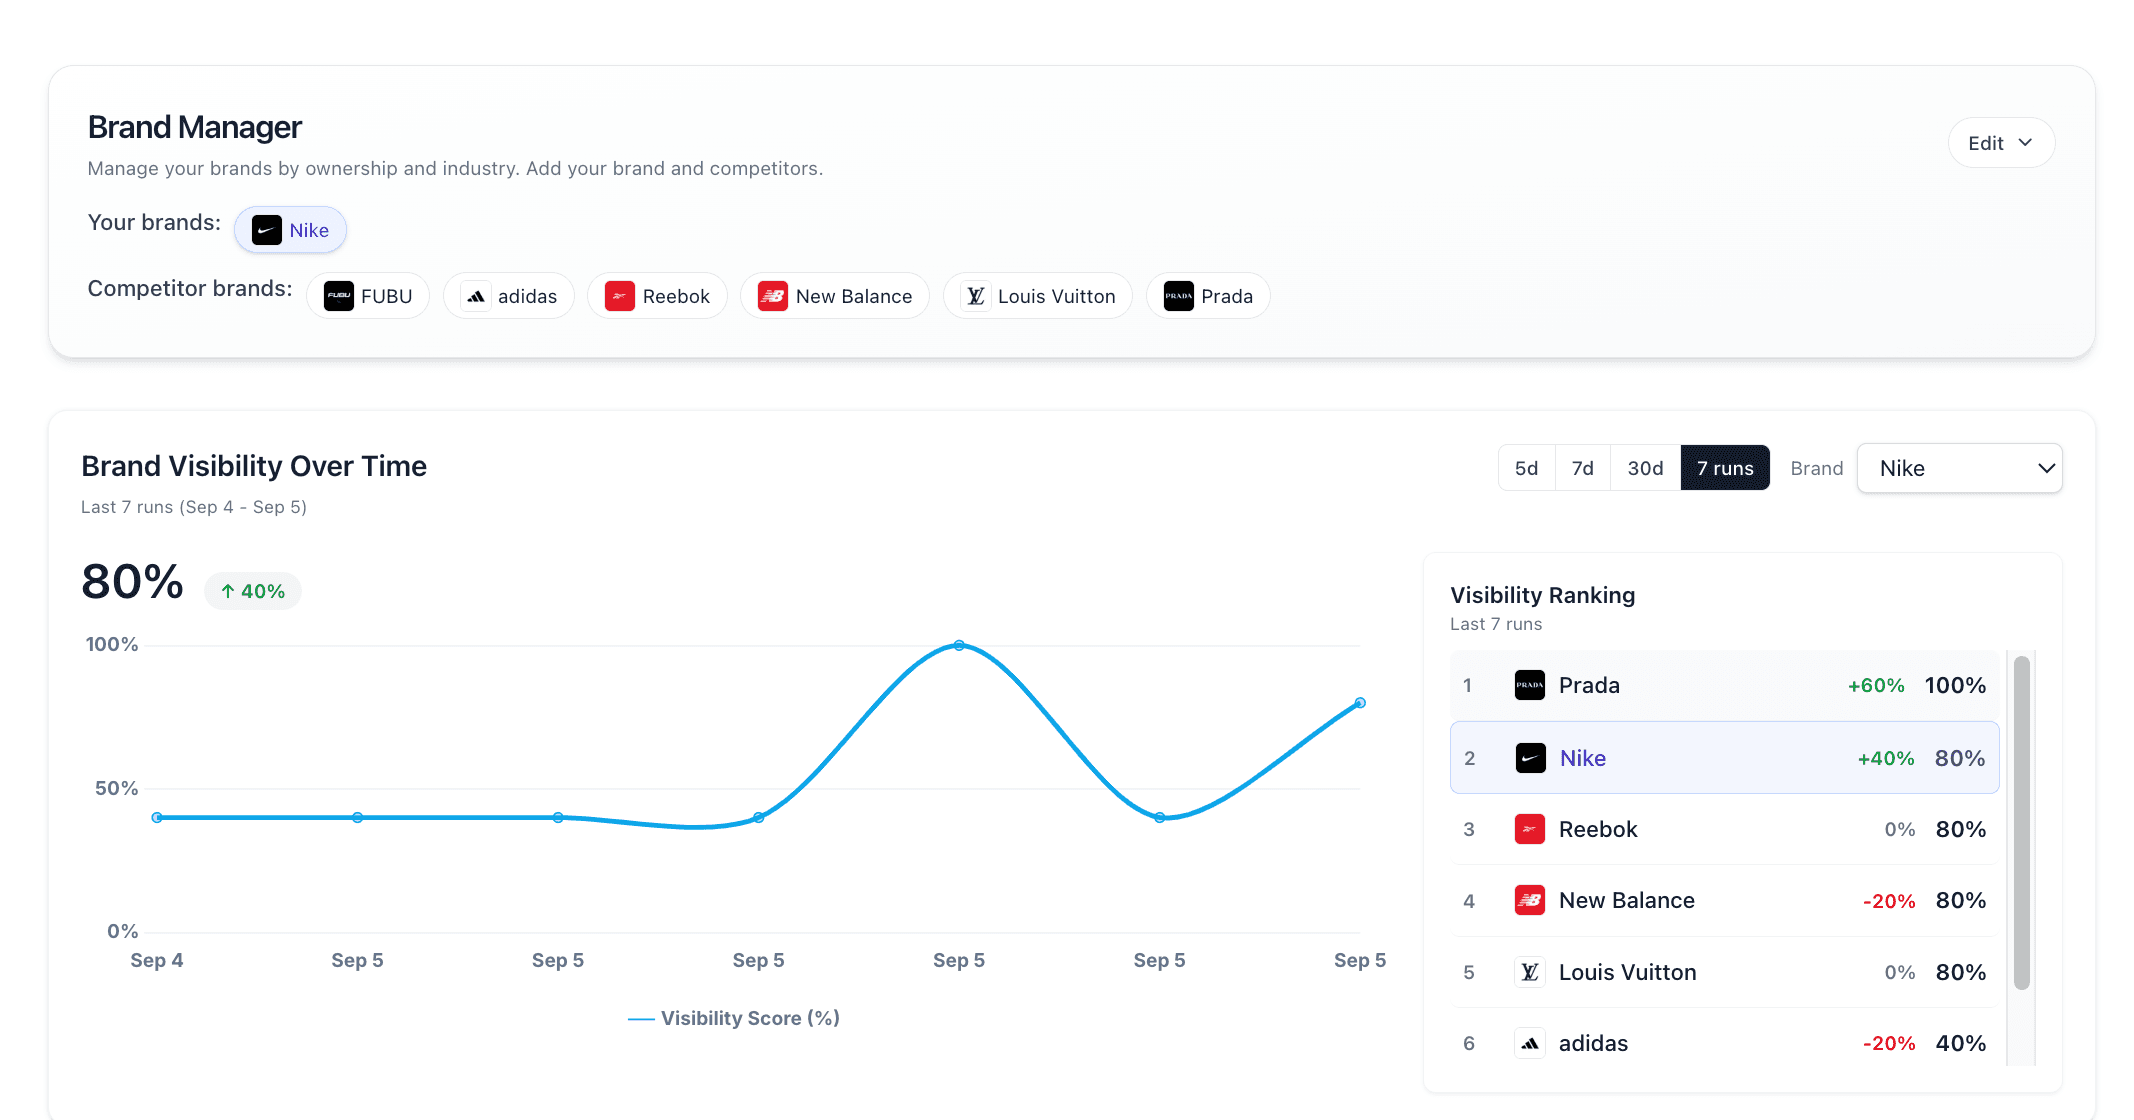Click the chevron arrow on the Edit button
The width and height of the screenshot is (2134, 1120).
click(2025, 143)
